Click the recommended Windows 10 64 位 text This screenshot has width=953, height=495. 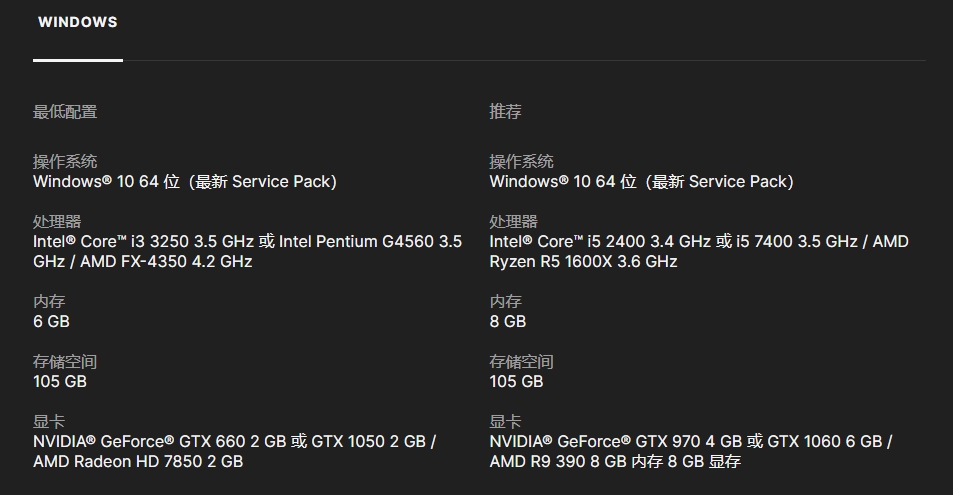coord(642,181)
